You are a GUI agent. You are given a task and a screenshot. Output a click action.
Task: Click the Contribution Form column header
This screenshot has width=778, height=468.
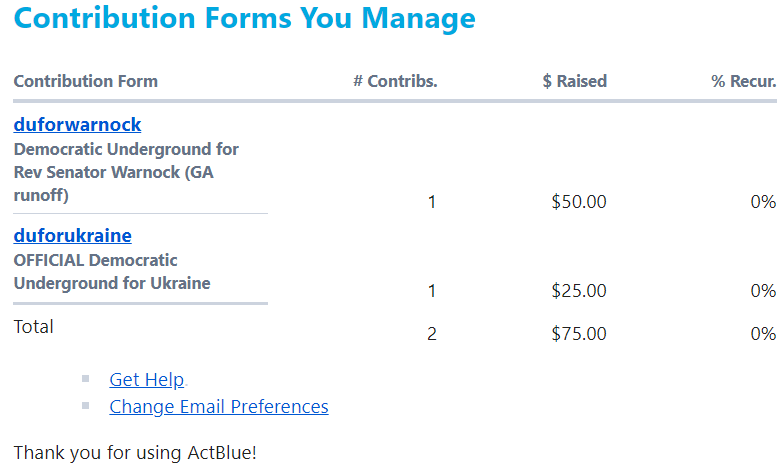tap(85, 81)
